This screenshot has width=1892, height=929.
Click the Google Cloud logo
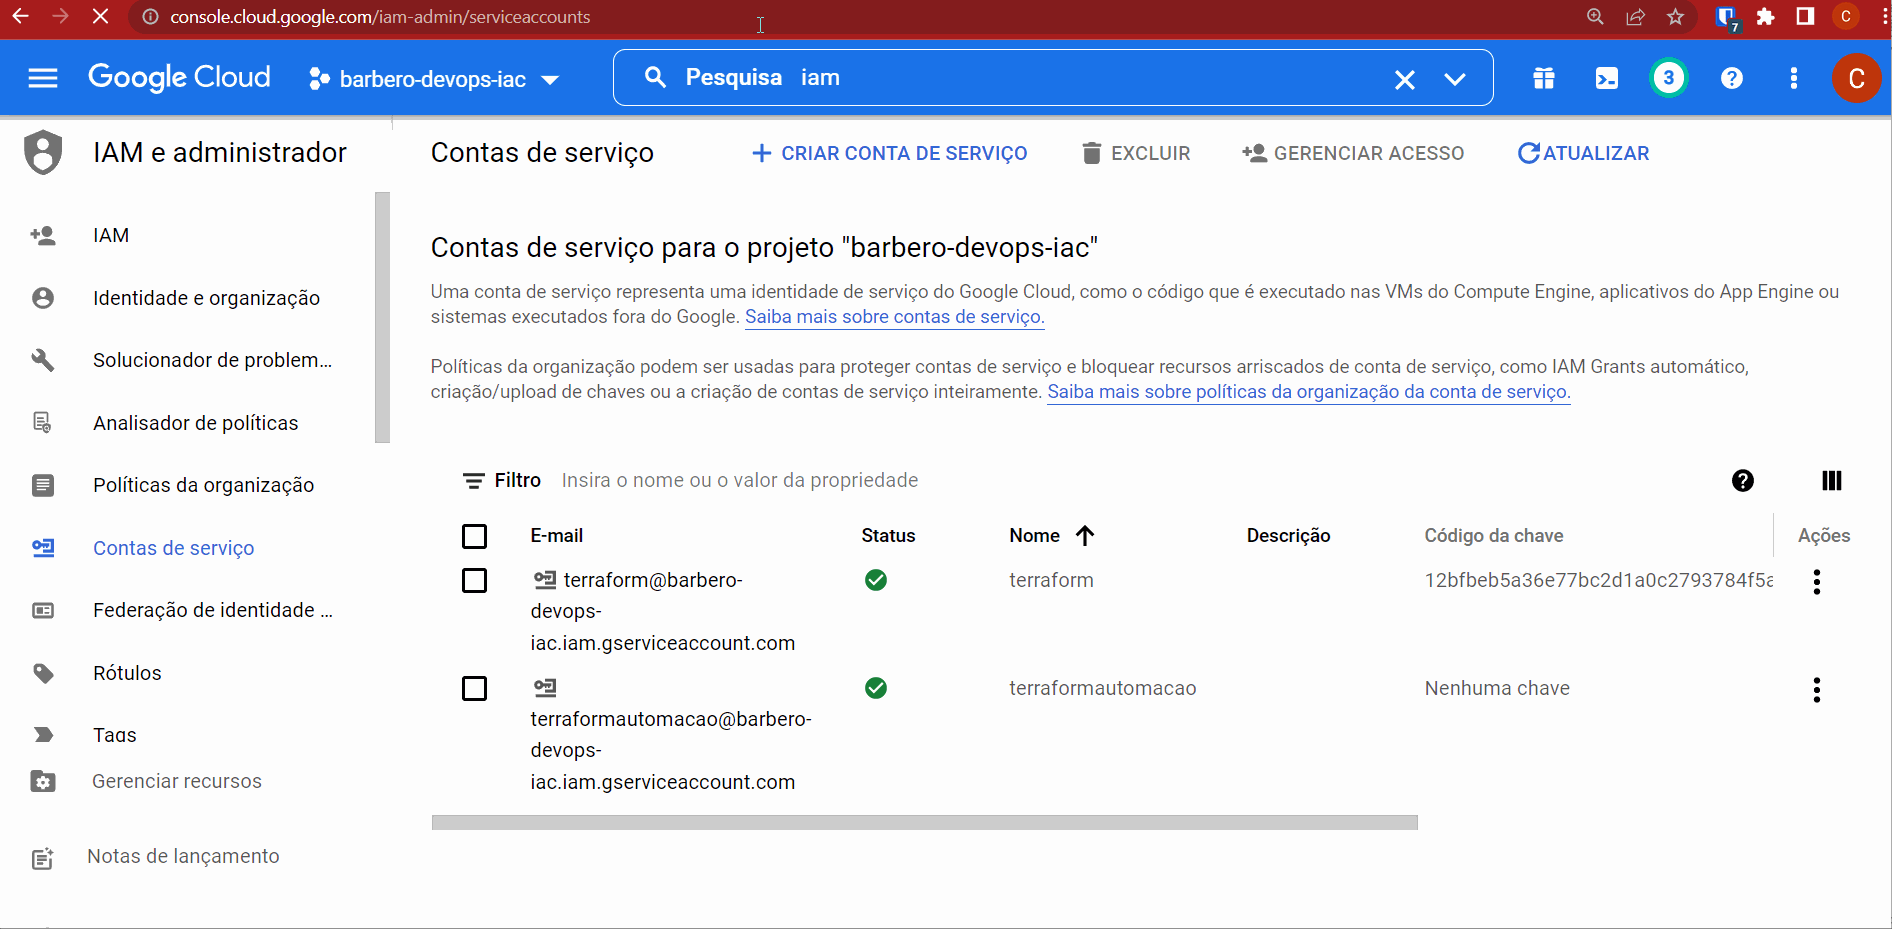point(179,77)
